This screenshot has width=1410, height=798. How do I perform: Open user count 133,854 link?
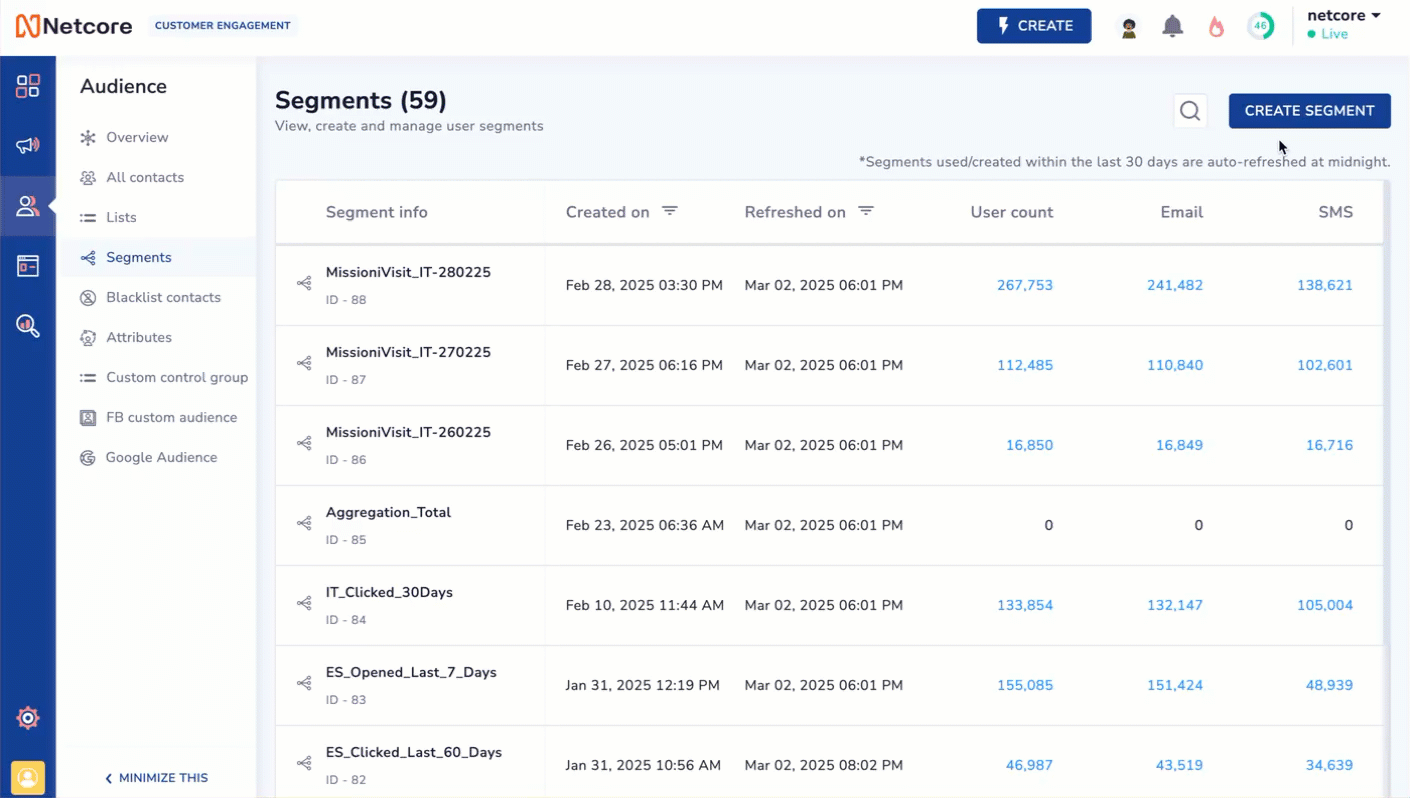[1024, 605]
